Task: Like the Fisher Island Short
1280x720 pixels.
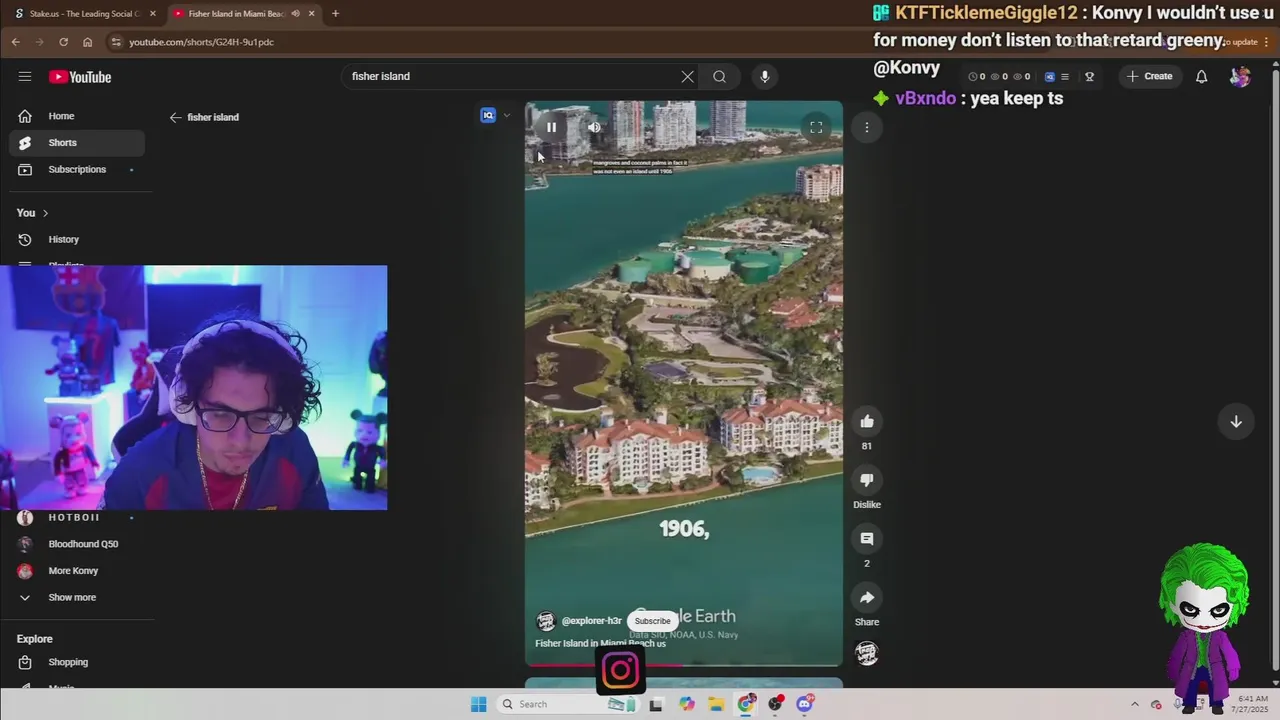Action: (x=867, y=422)
